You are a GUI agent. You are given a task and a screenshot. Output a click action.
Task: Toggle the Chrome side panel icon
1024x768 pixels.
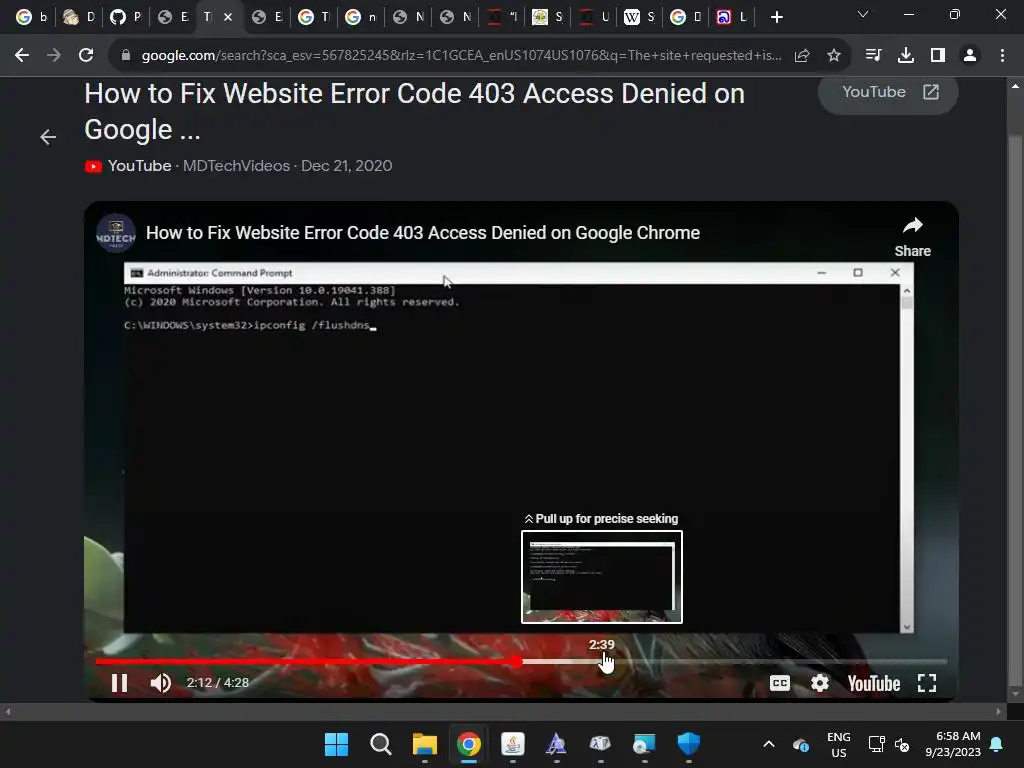(x=938, y=56)
